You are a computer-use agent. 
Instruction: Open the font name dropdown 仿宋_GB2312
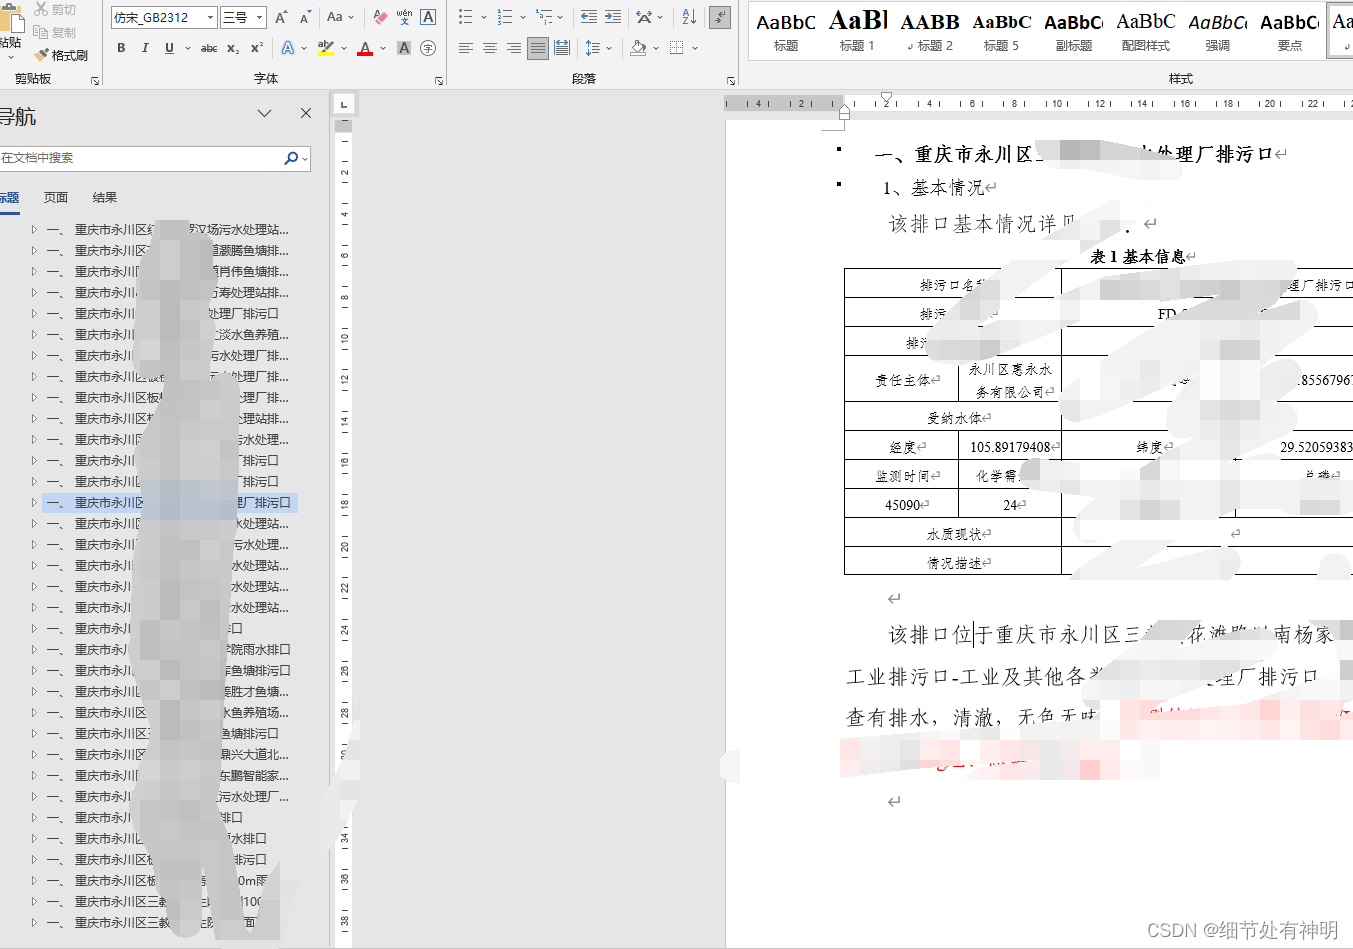click(211, 17)
